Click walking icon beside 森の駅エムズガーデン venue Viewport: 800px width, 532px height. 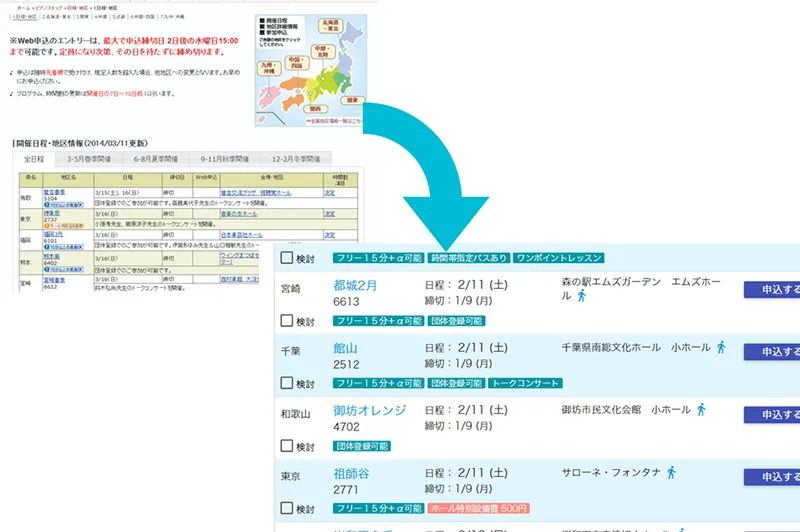tap(582, 296)
